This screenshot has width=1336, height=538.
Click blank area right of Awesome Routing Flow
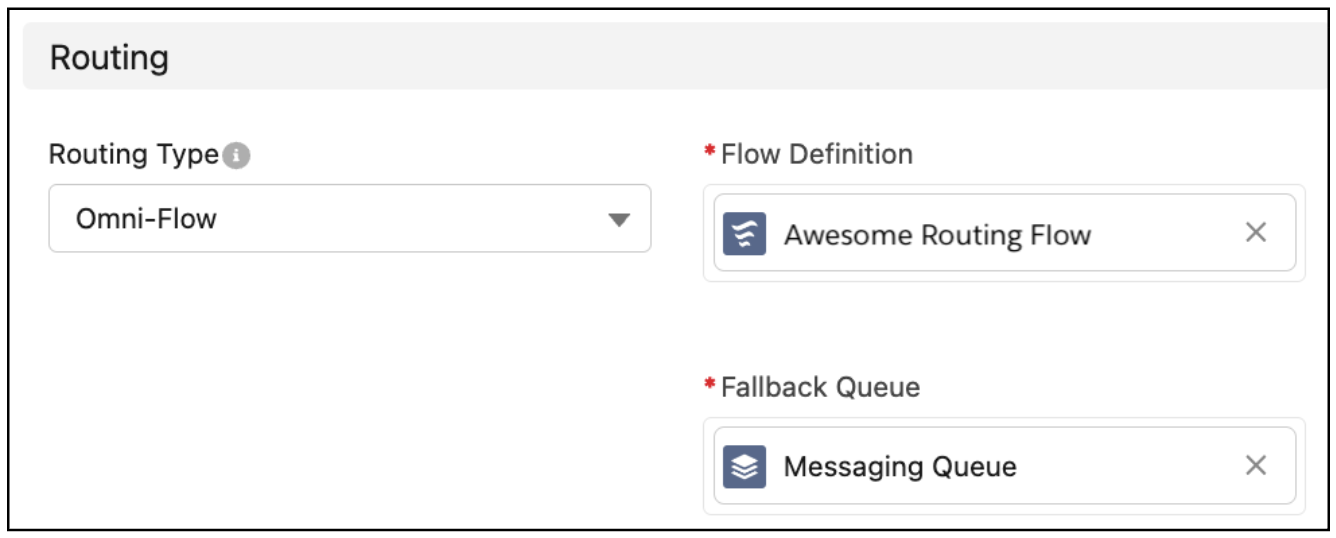pyautogui.click(x=1160, y=235)
